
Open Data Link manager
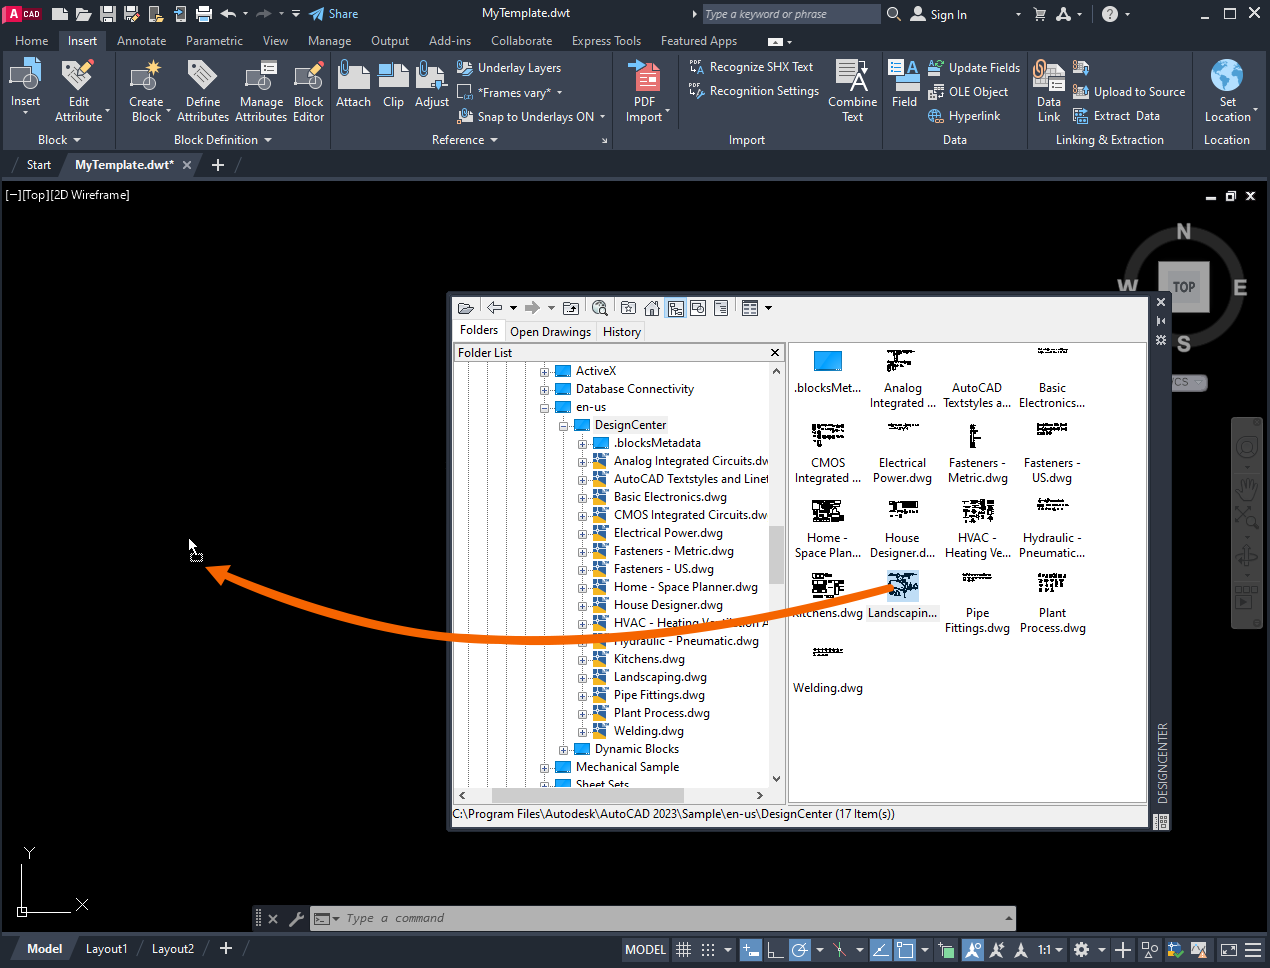click(x=1048, y=90)
